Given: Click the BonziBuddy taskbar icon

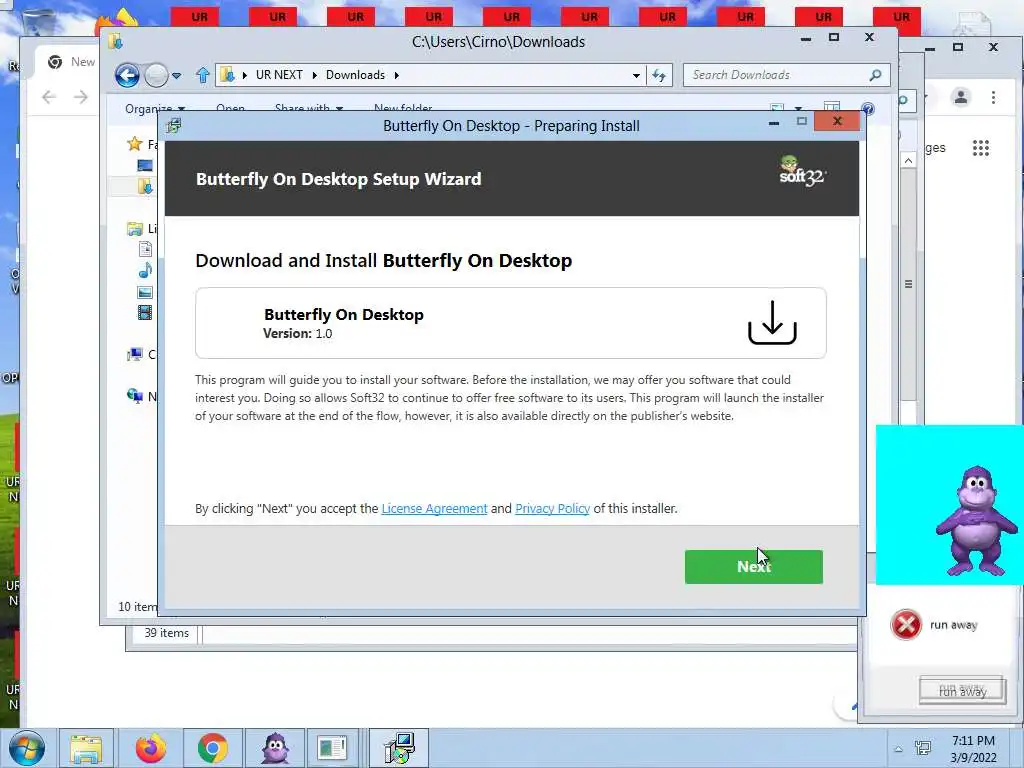Looking at the screenshot, I should coord(275,748).
